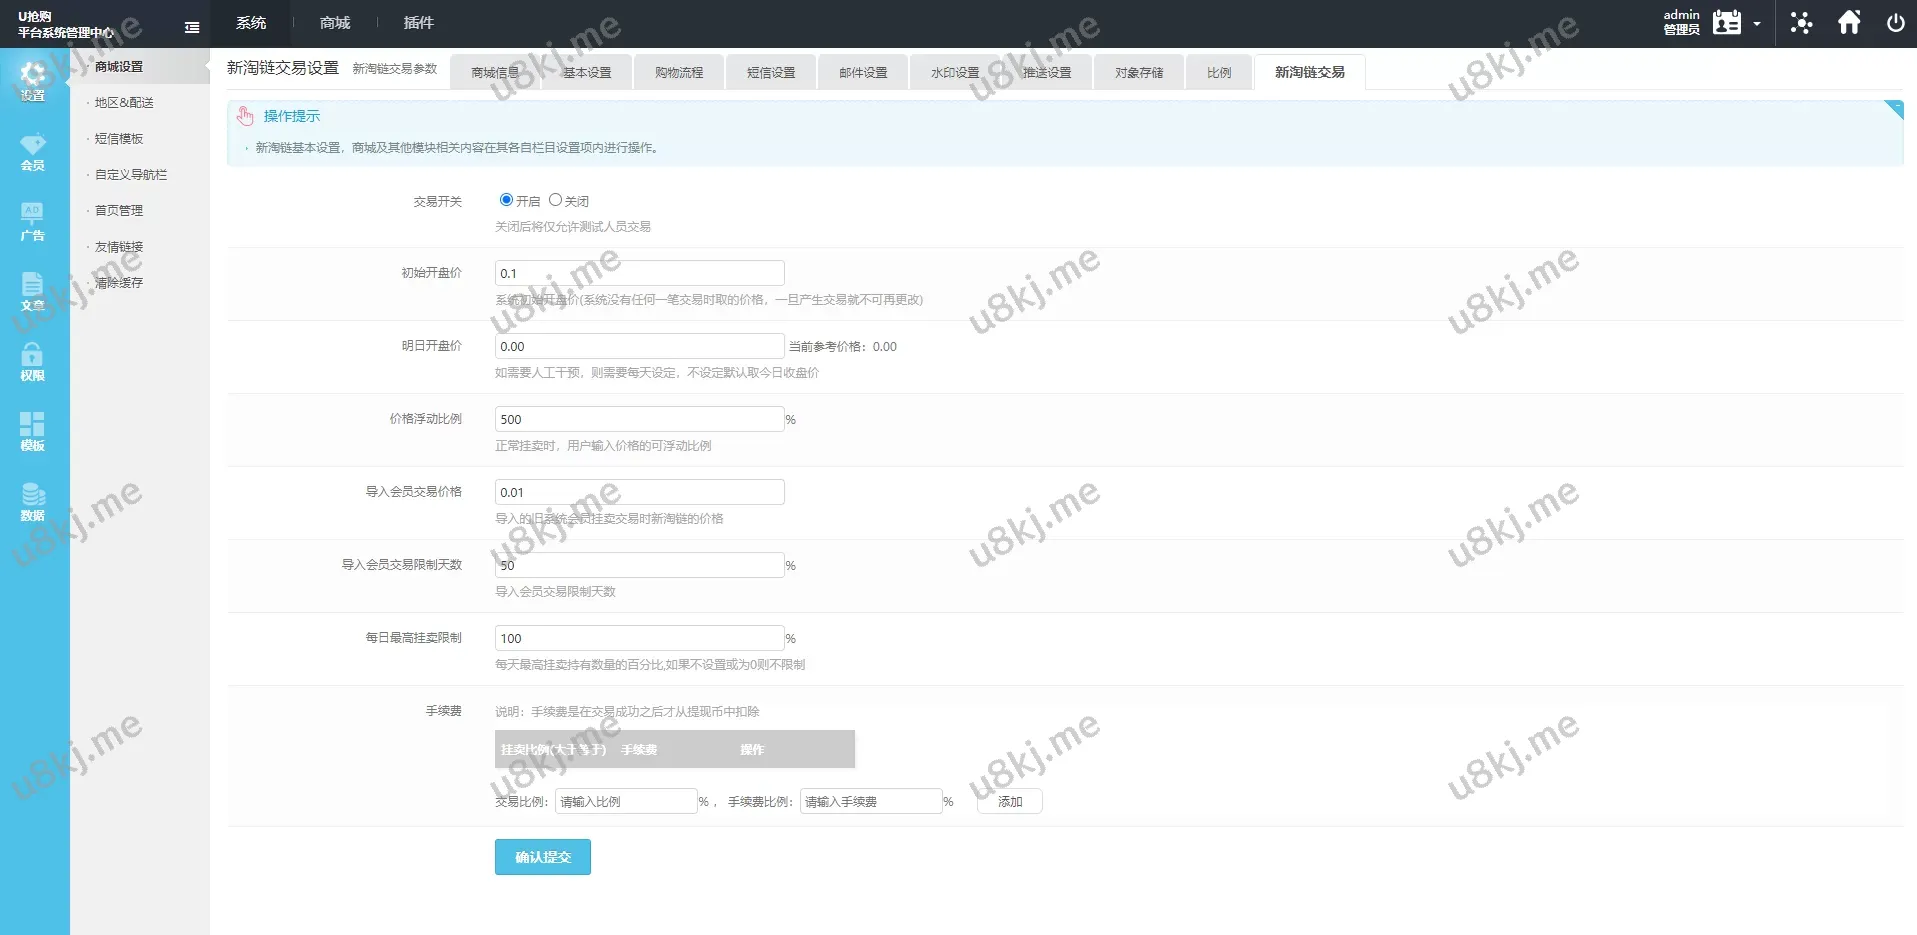Collapse the 操作提示 panel via corner triangle
The image size is (1917, 935).
click(1894, 109)
